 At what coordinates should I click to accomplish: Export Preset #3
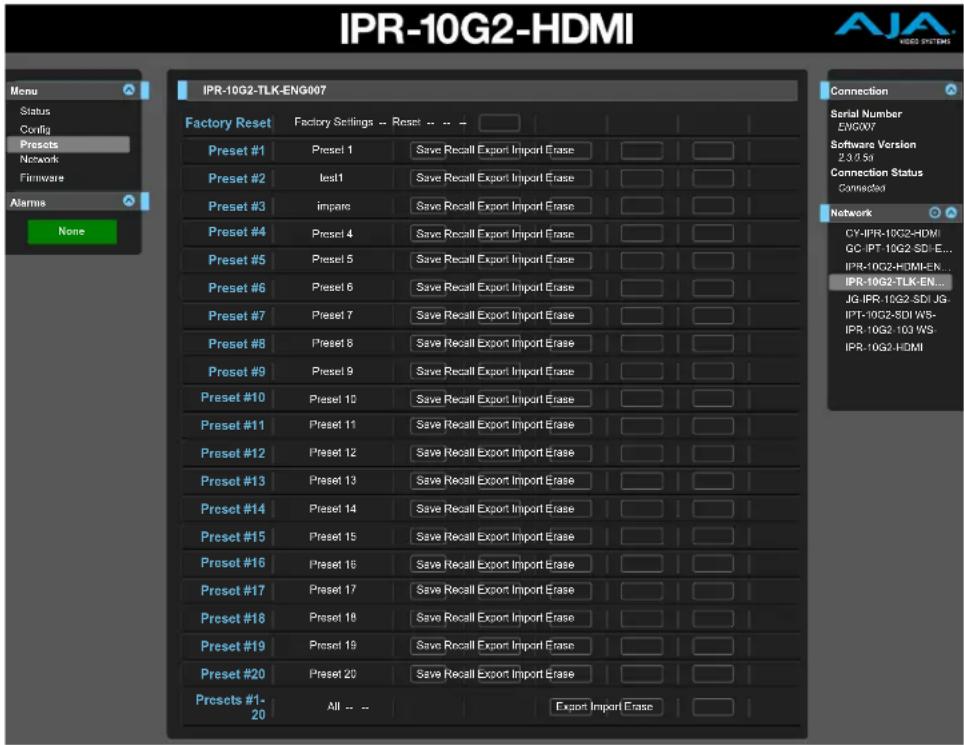click(x=493, y=206)
